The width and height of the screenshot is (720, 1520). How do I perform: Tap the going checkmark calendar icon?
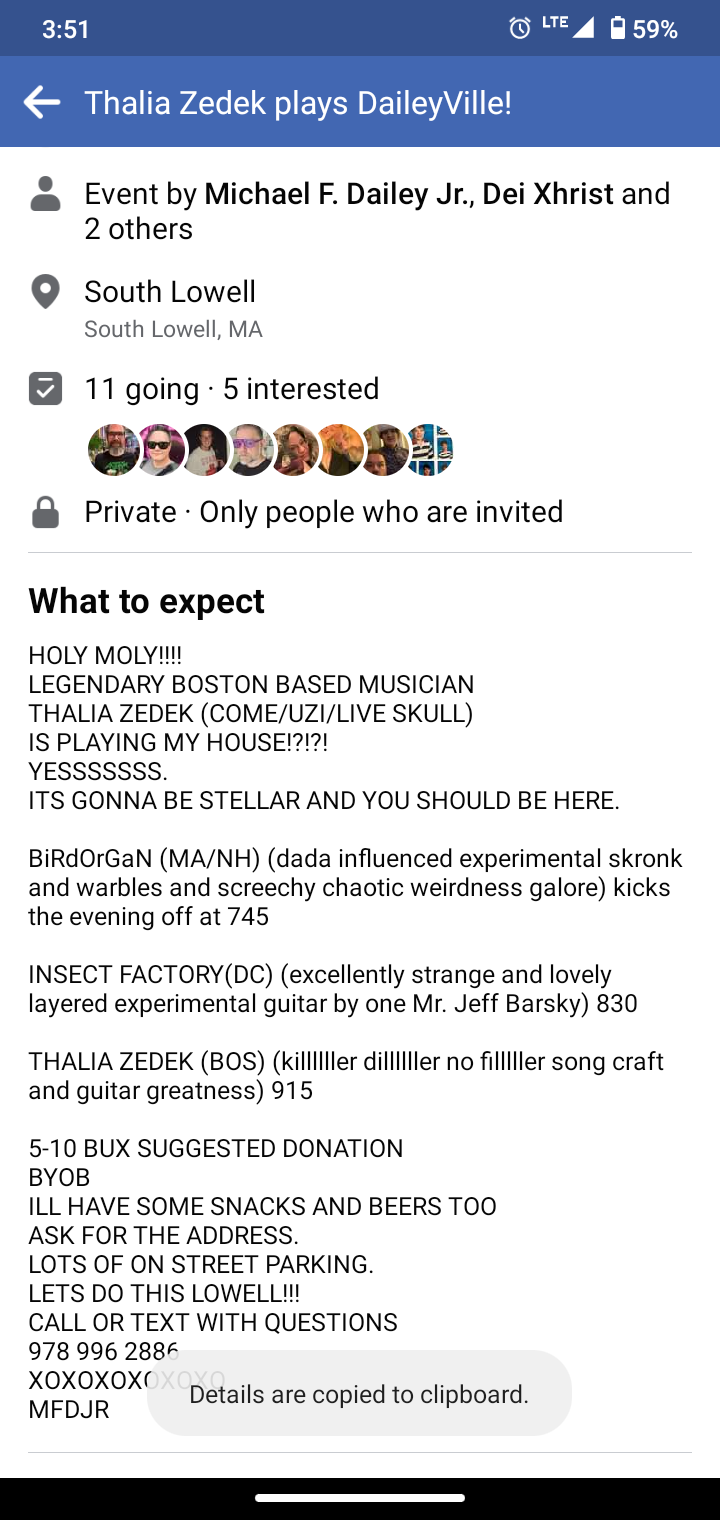coord(46,389)
